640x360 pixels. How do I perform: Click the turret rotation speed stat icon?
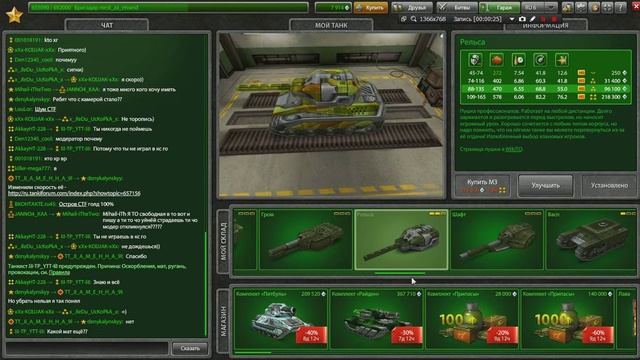(540, 60)
